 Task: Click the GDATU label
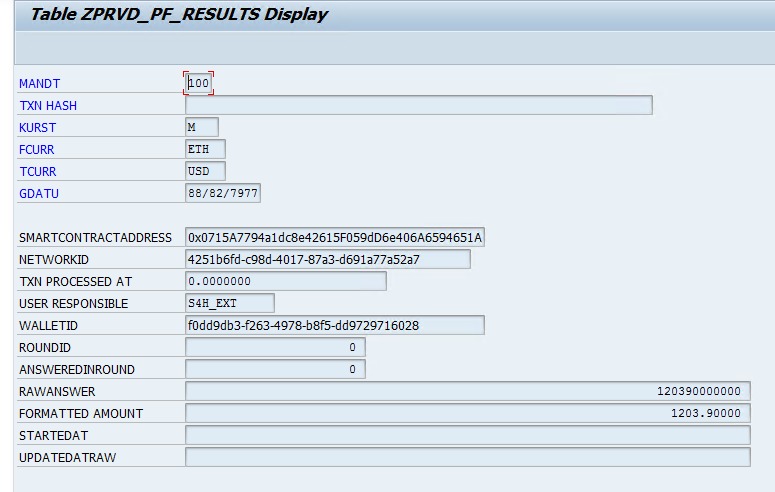click(x=39, y=194)
